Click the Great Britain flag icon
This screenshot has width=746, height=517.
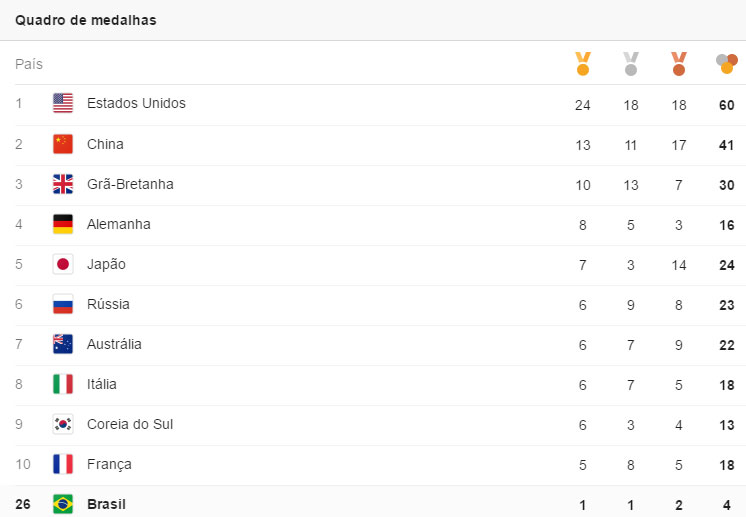click(x=63, y=184)
